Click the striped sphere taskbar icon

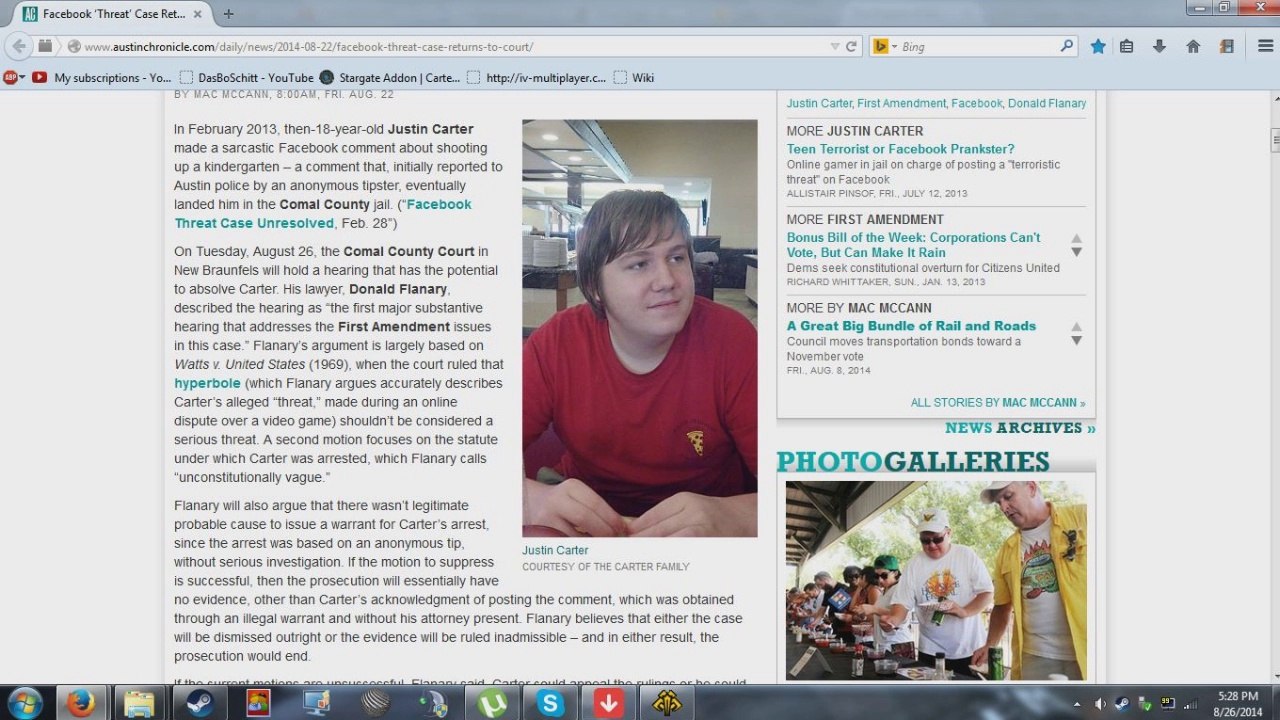(375, 703)
